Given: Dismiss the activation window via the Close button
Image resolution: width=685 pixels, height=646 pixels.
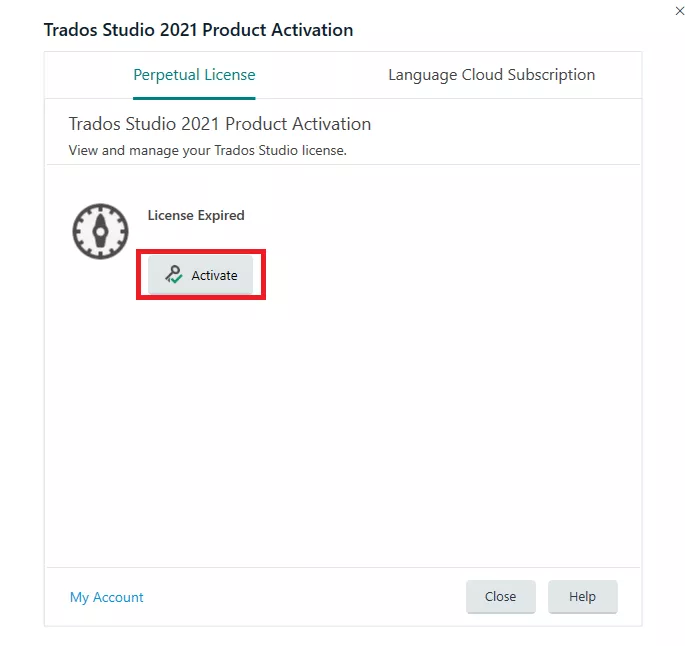Looking at the screenshot, I should point(501,597).
